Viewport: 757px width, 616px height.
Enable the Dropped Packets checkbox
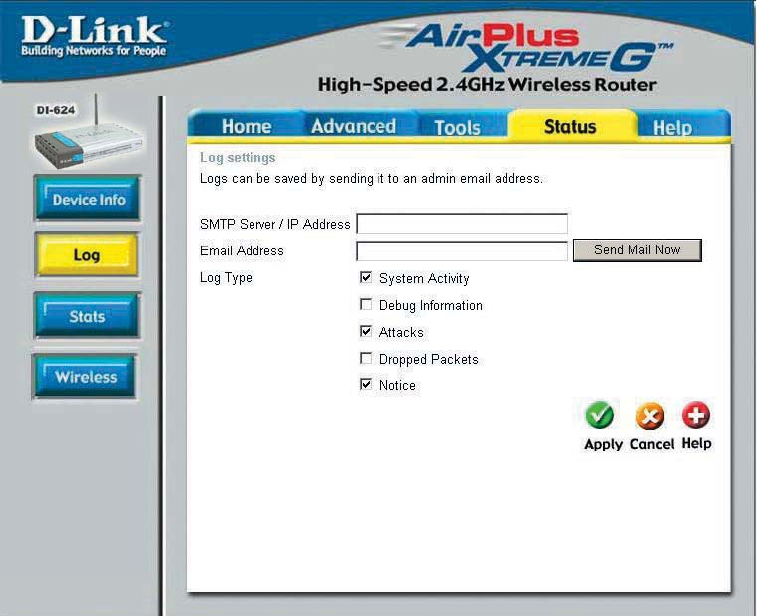[x=366, y=358]
